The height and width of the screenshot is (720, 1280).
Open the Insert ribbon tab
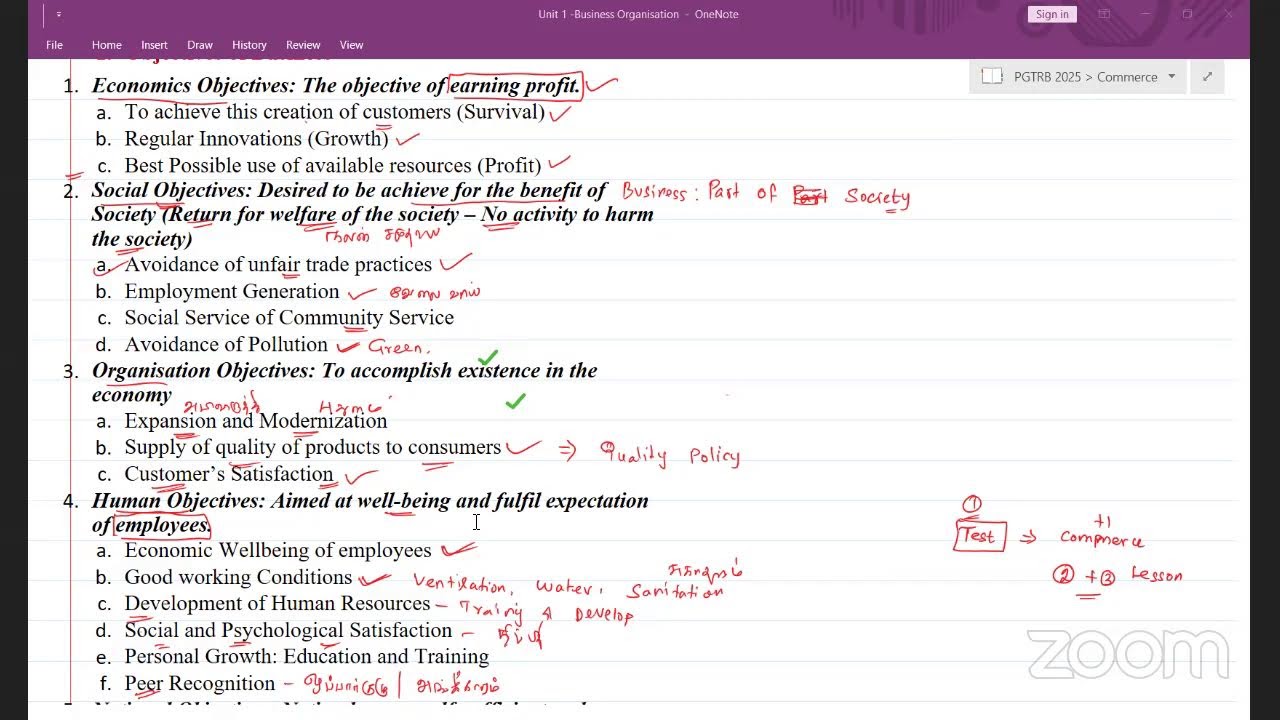point(154,45)
